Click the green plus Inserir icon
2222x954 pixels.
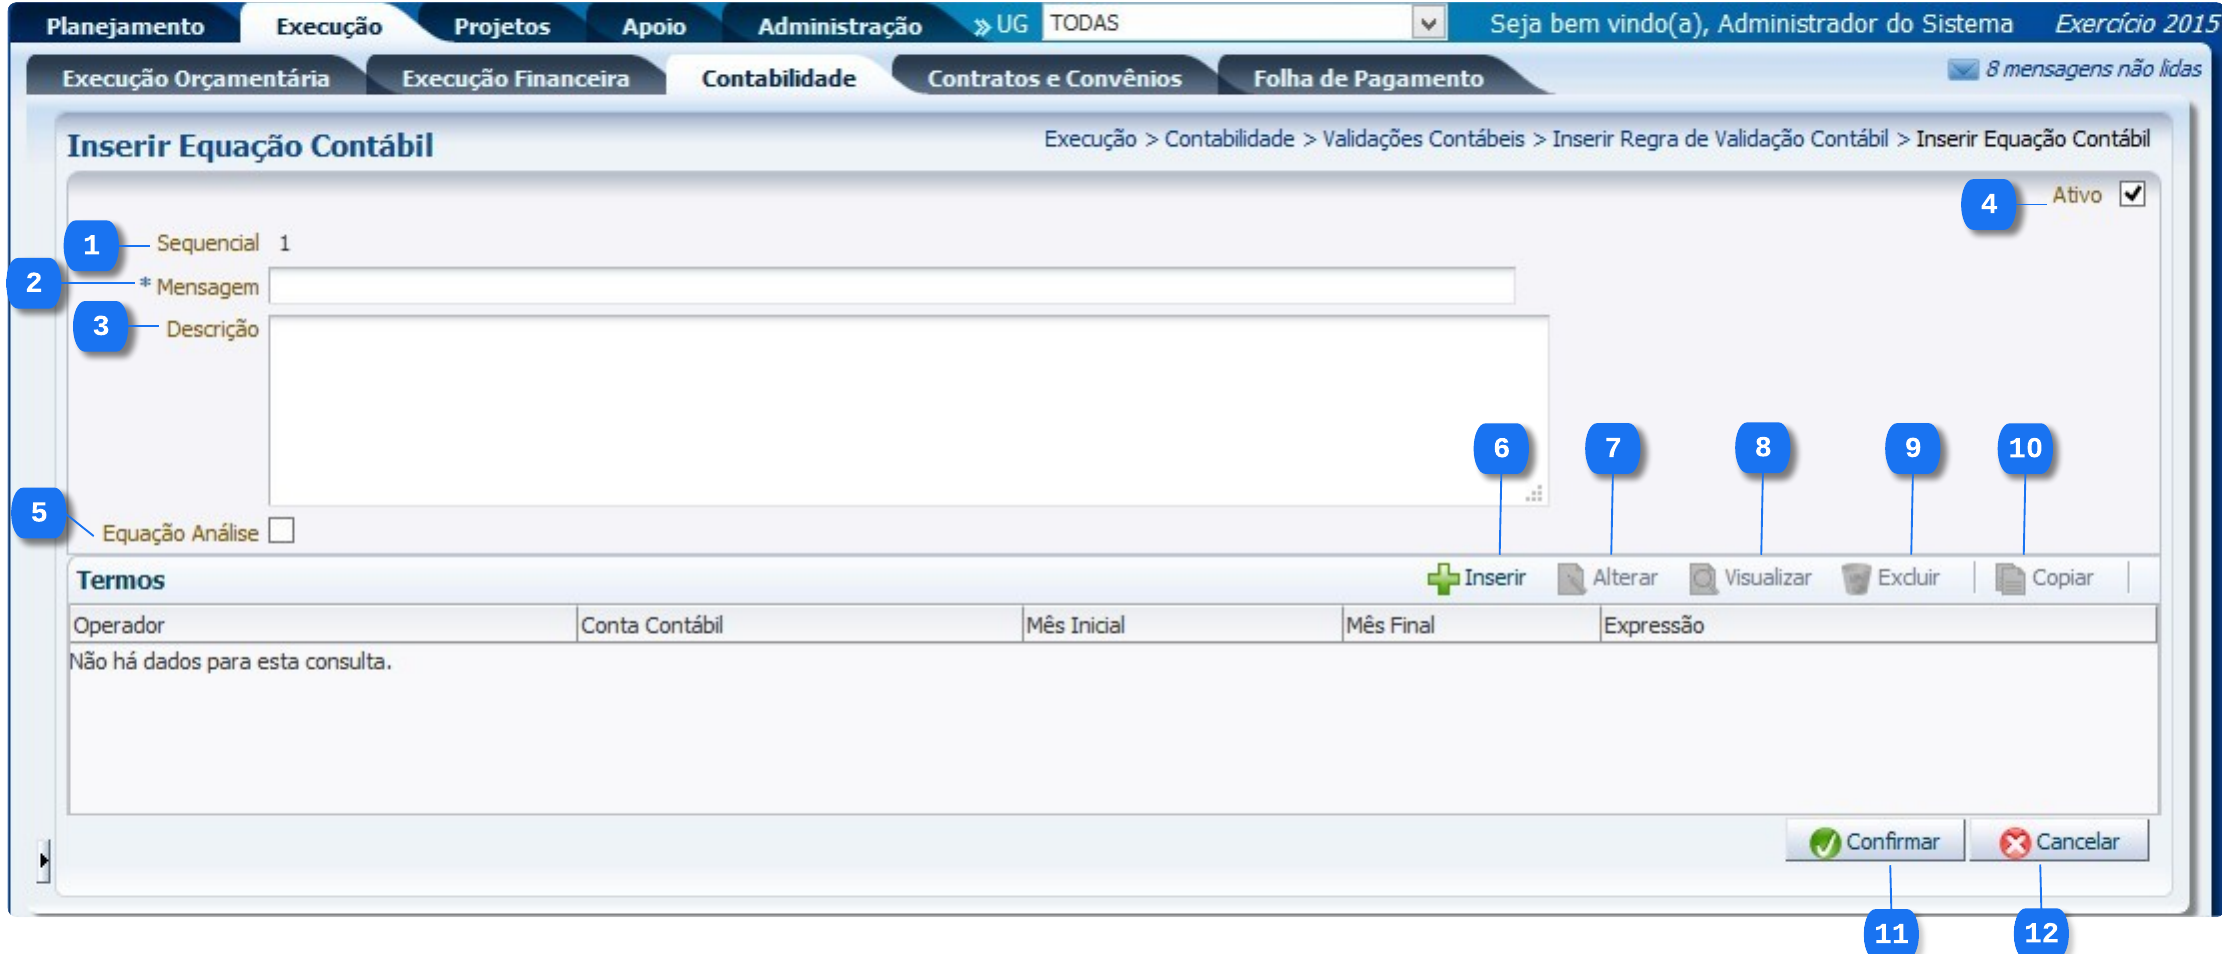pos(1442,578)
